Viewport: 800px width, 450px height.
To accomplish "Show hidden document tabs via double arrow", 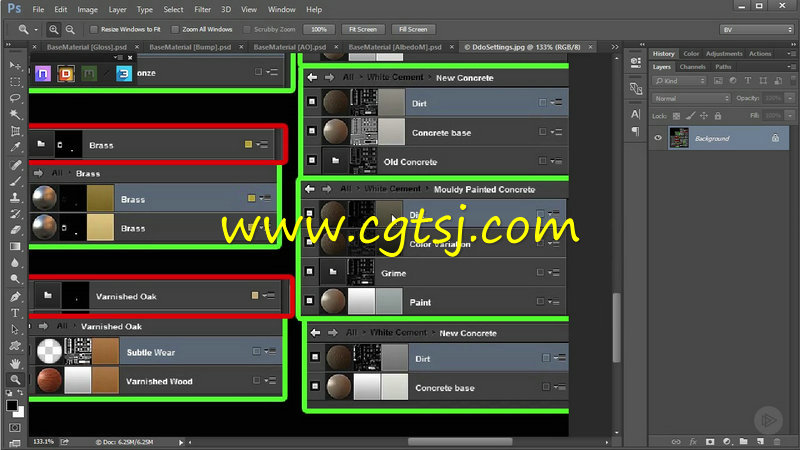I will click(x=615, y=47).
